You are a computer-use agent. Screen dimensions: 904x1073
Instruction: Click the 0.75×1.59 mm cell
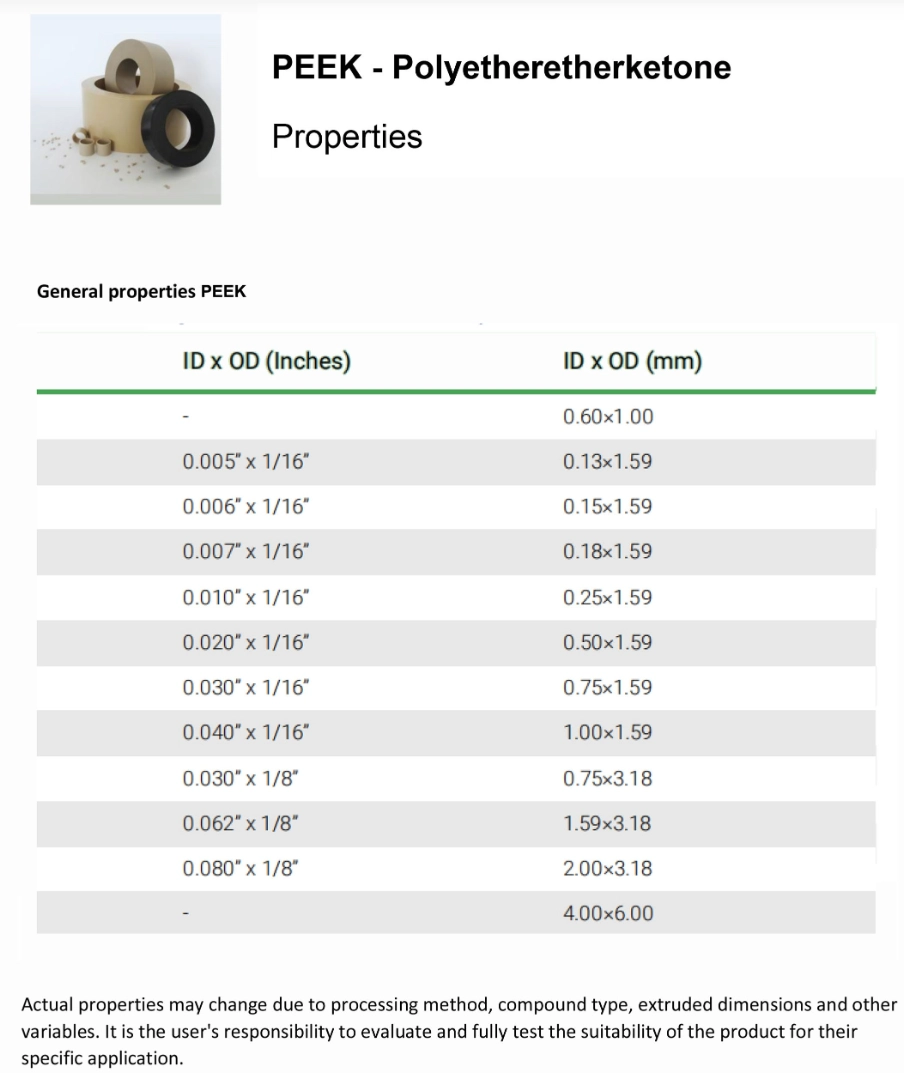607,687
